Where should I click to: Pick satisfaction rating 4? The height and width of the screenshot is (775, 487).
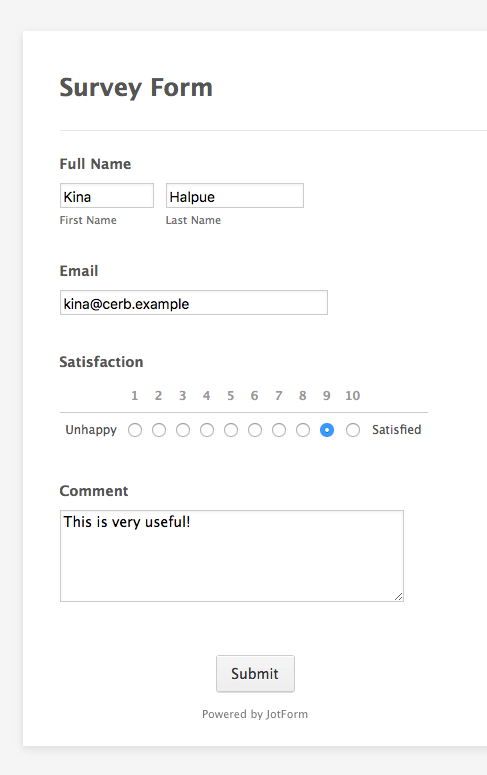click(207, 430)
